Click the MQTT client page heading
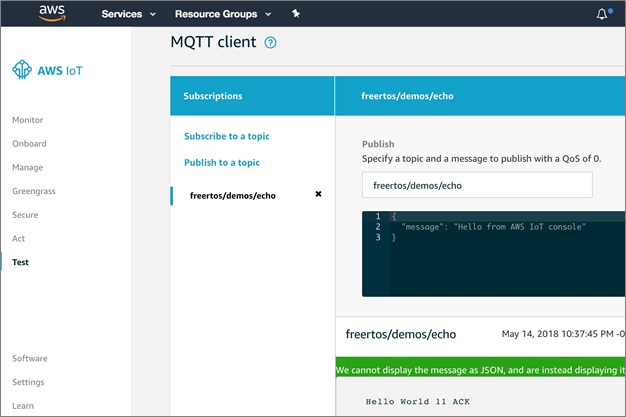 click(213, 42)
